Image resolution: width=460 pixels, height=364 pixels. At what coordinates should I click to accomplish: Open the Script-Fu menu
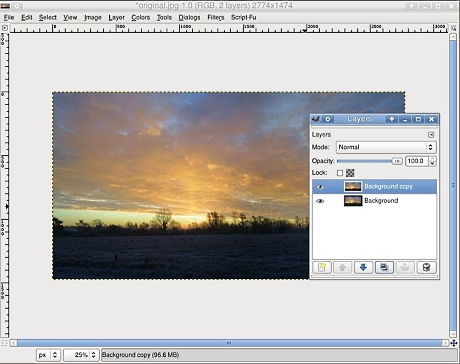[x=244, y=17]
